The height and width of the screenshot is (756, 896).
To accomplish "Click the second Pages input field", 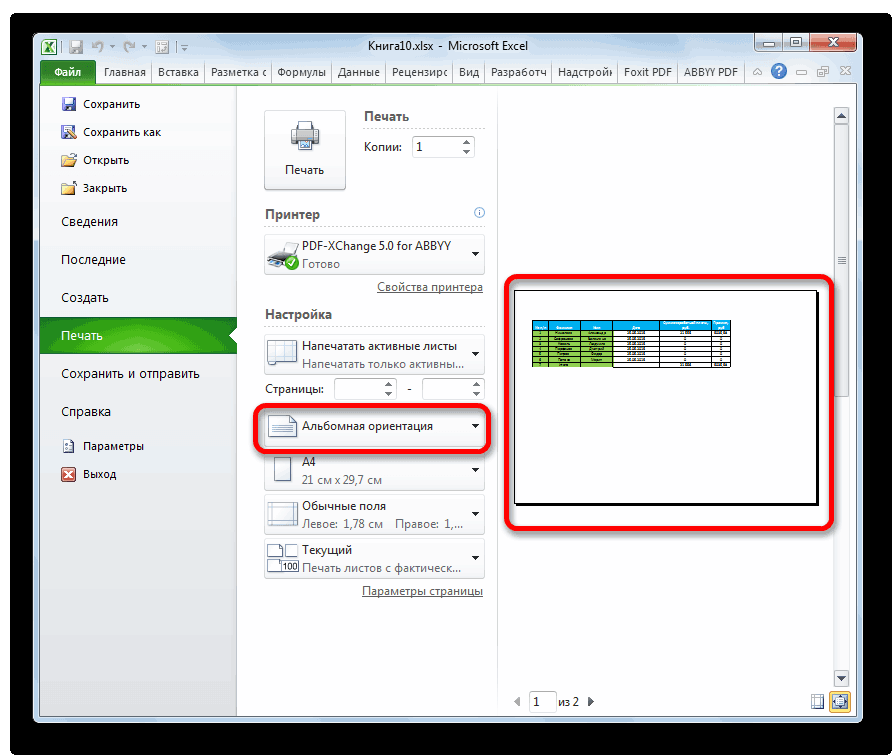I will 446,389.
